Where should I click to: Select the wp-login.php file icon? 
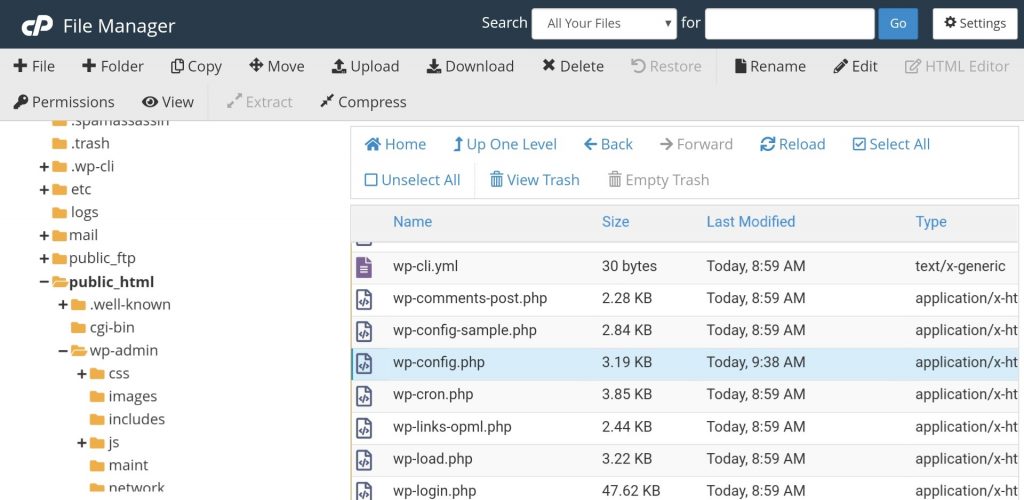(364, 491)
